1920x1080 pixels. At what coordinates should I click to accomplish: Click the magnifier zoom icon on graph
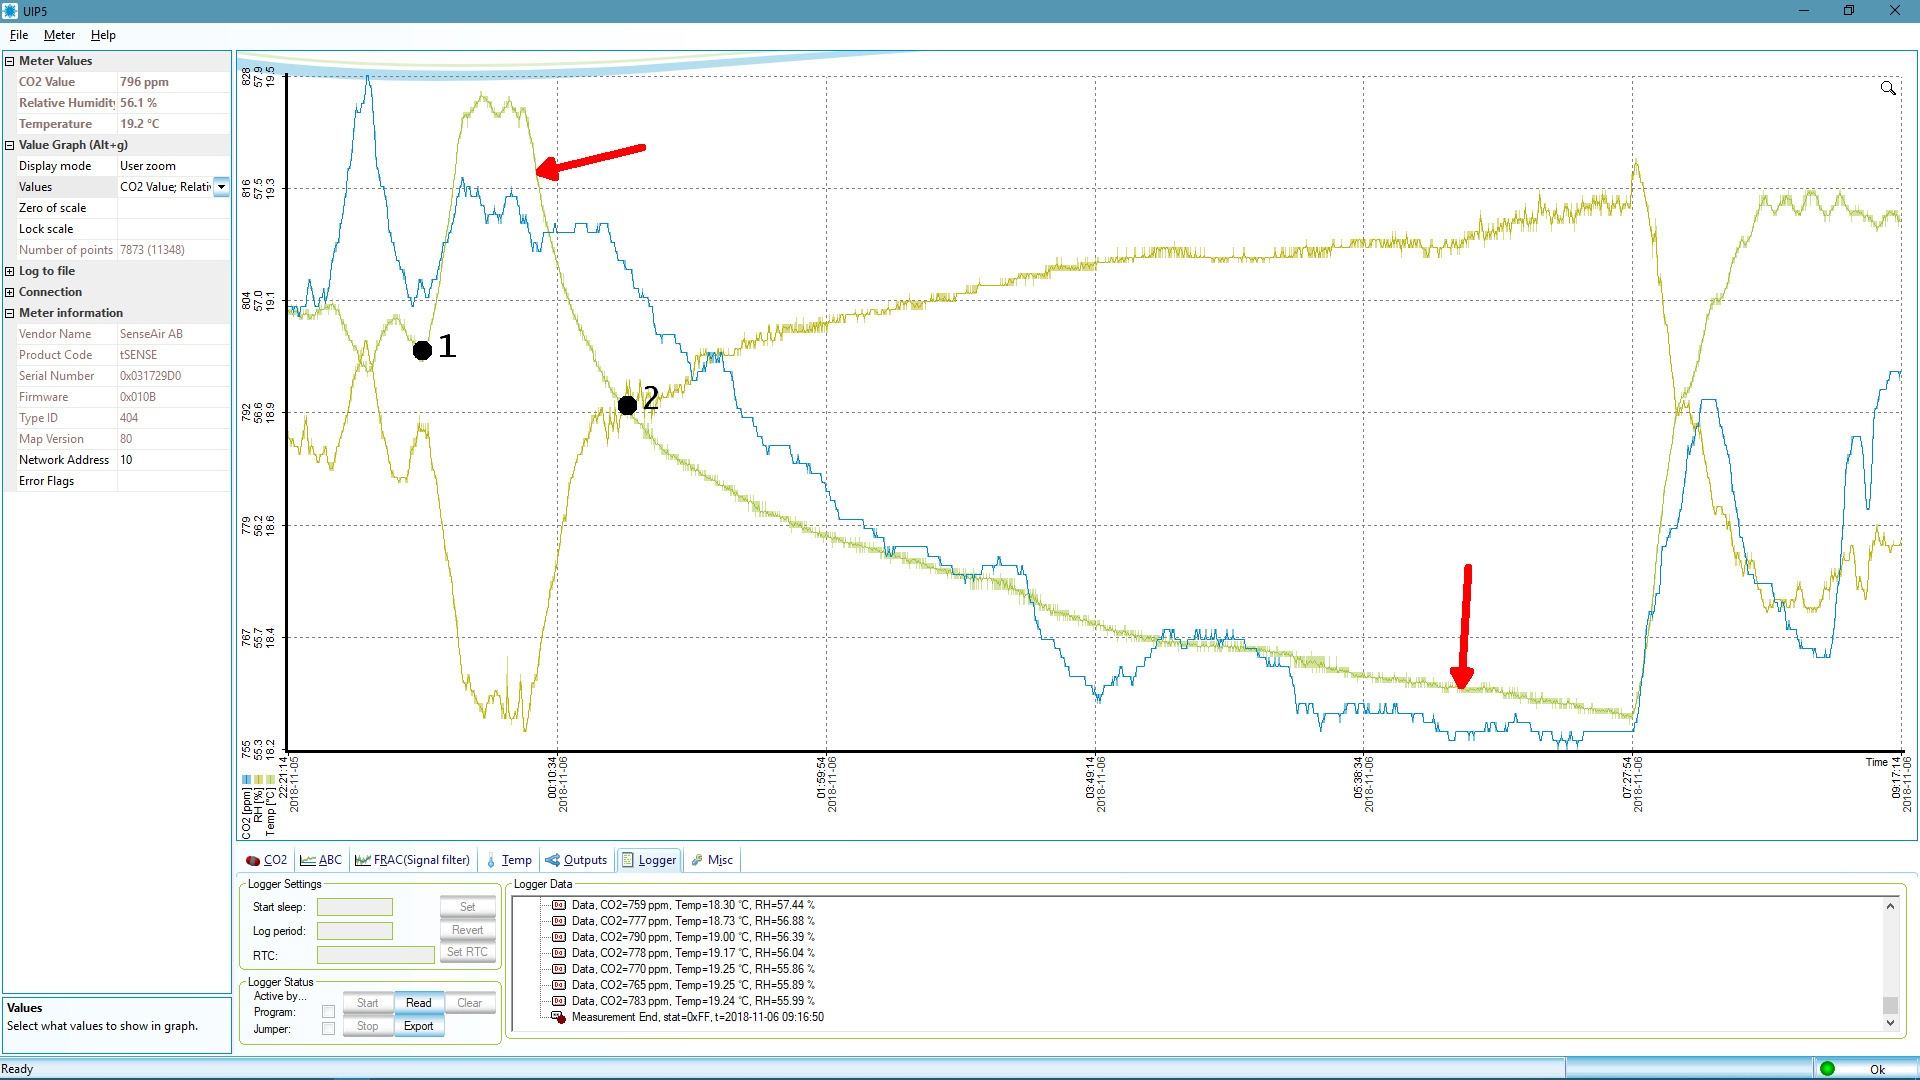coord(1887,88)
